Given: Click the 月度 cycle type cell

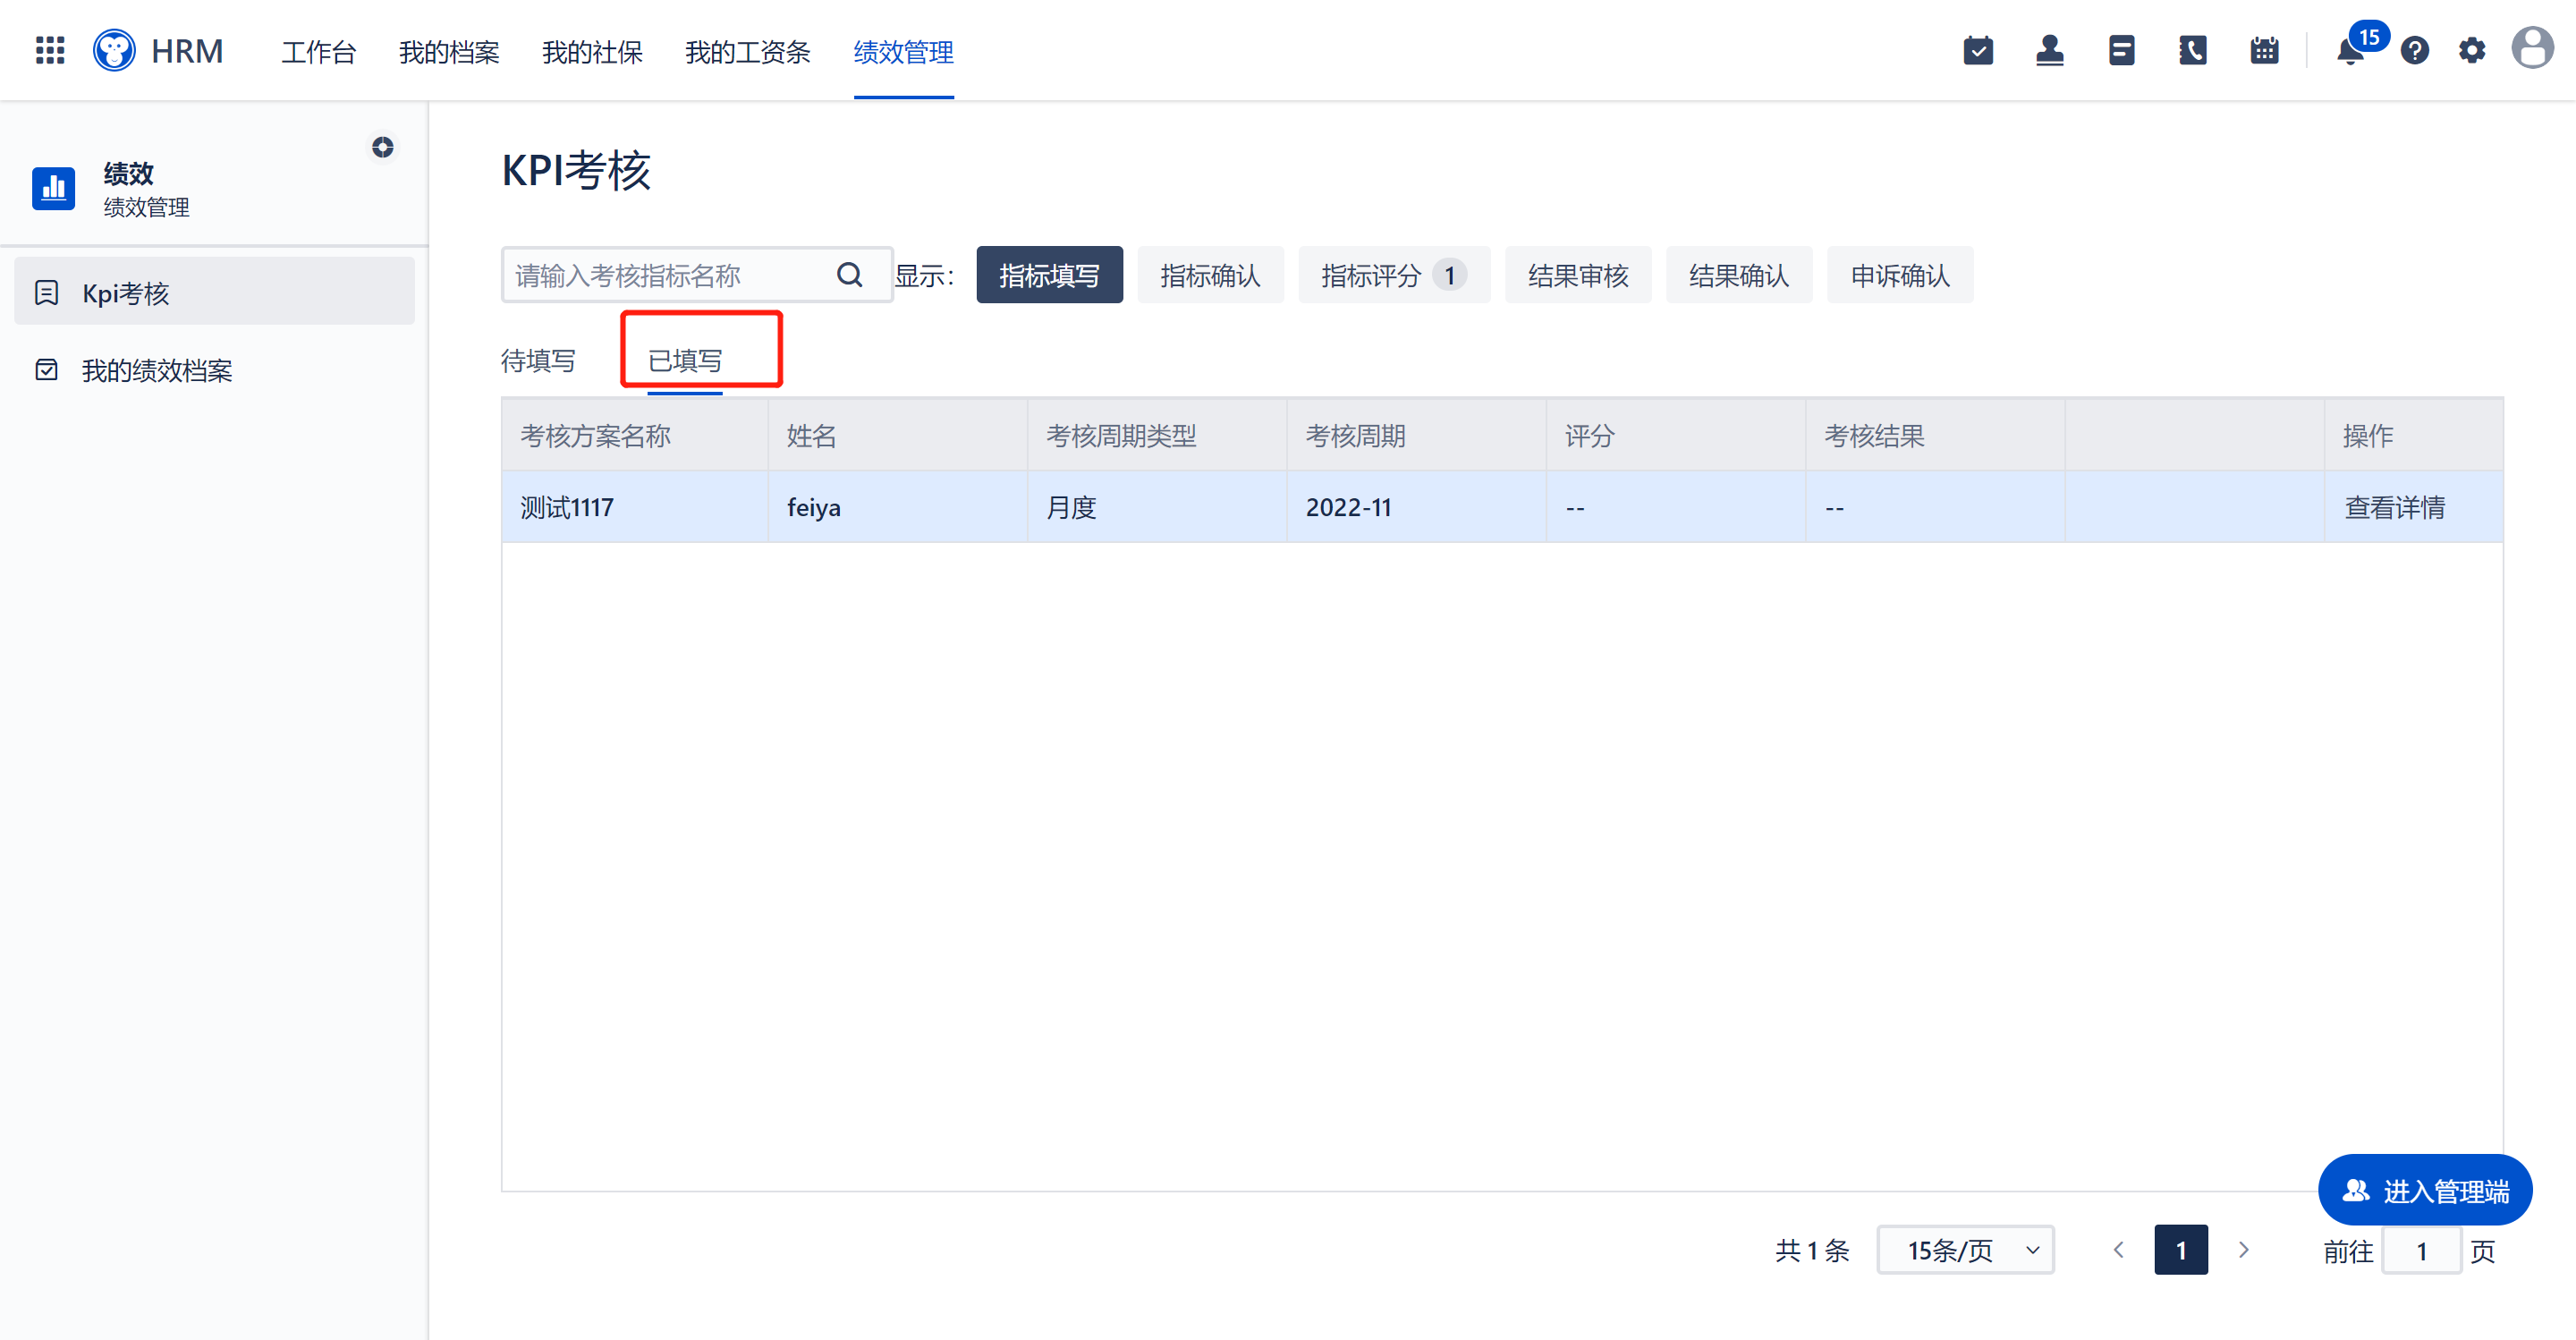Looking at the screenshot, I should (1157, 508).
